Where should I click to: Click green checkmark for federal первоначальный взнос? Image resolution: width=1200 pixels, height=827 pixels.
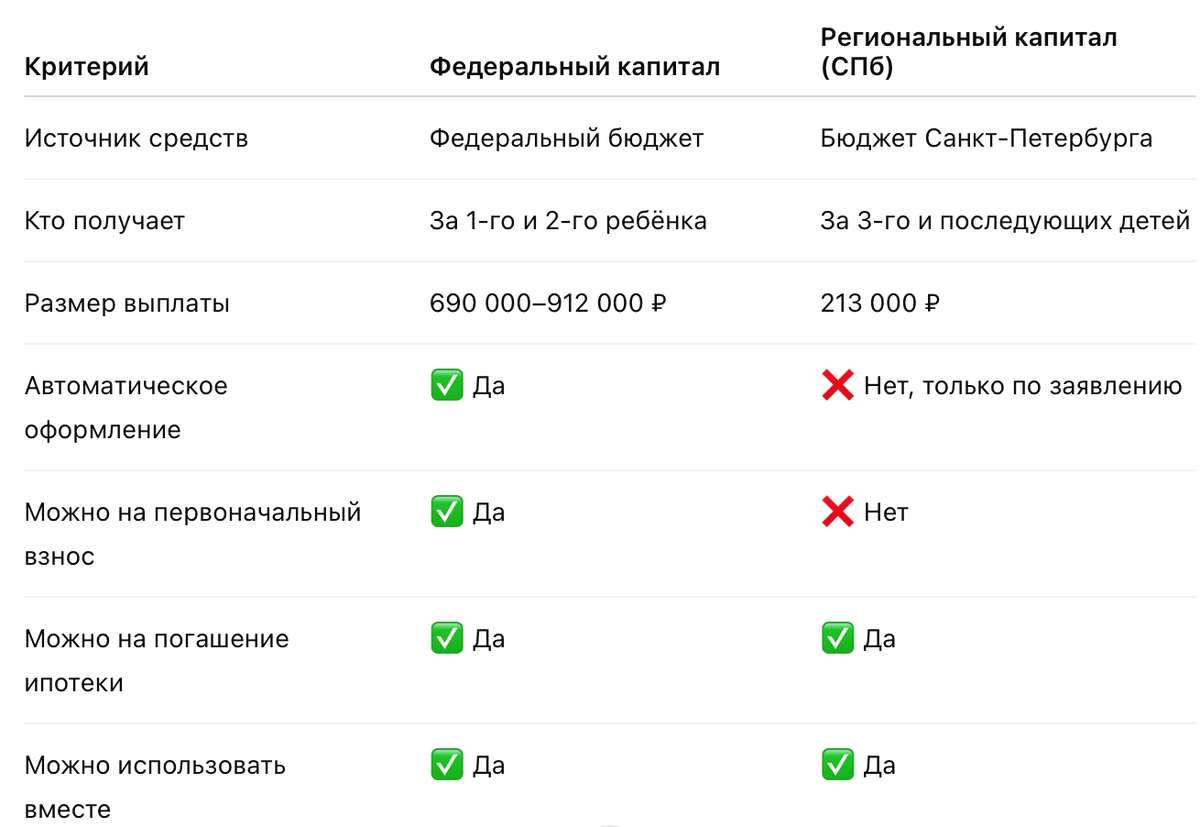coord(446,513)
